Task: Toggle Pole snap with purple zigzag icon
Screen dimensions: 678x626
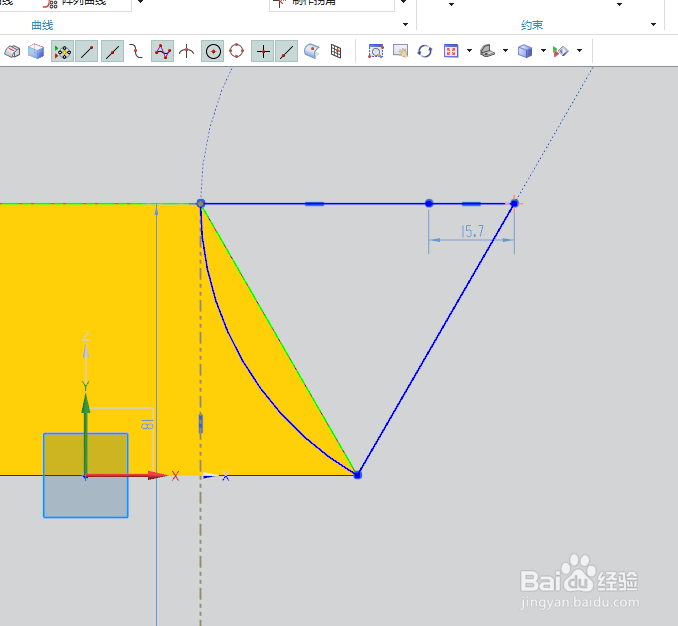Action: (163, 51)
